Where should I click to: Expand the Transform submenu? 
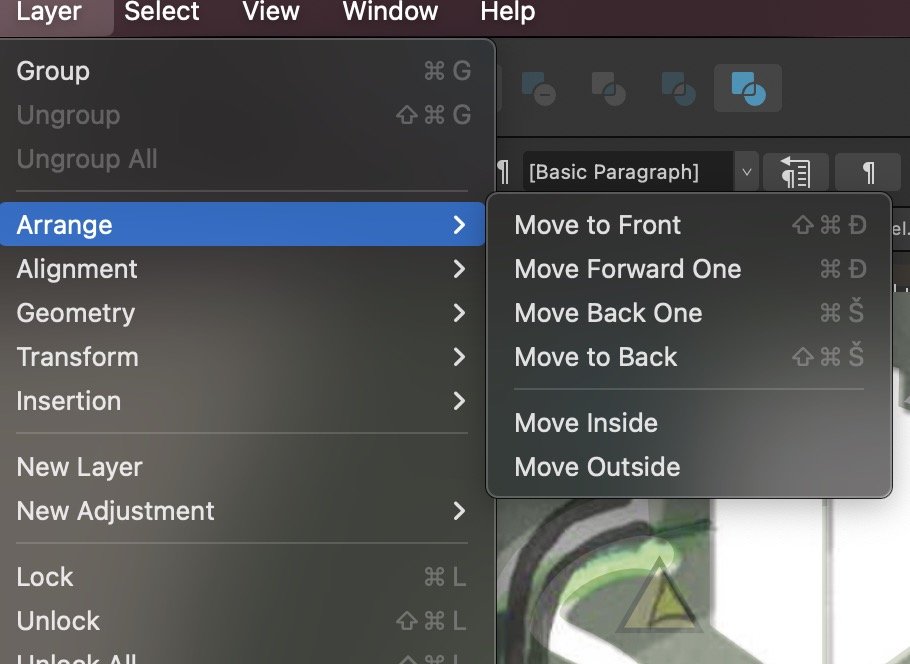tap(77, 357)
